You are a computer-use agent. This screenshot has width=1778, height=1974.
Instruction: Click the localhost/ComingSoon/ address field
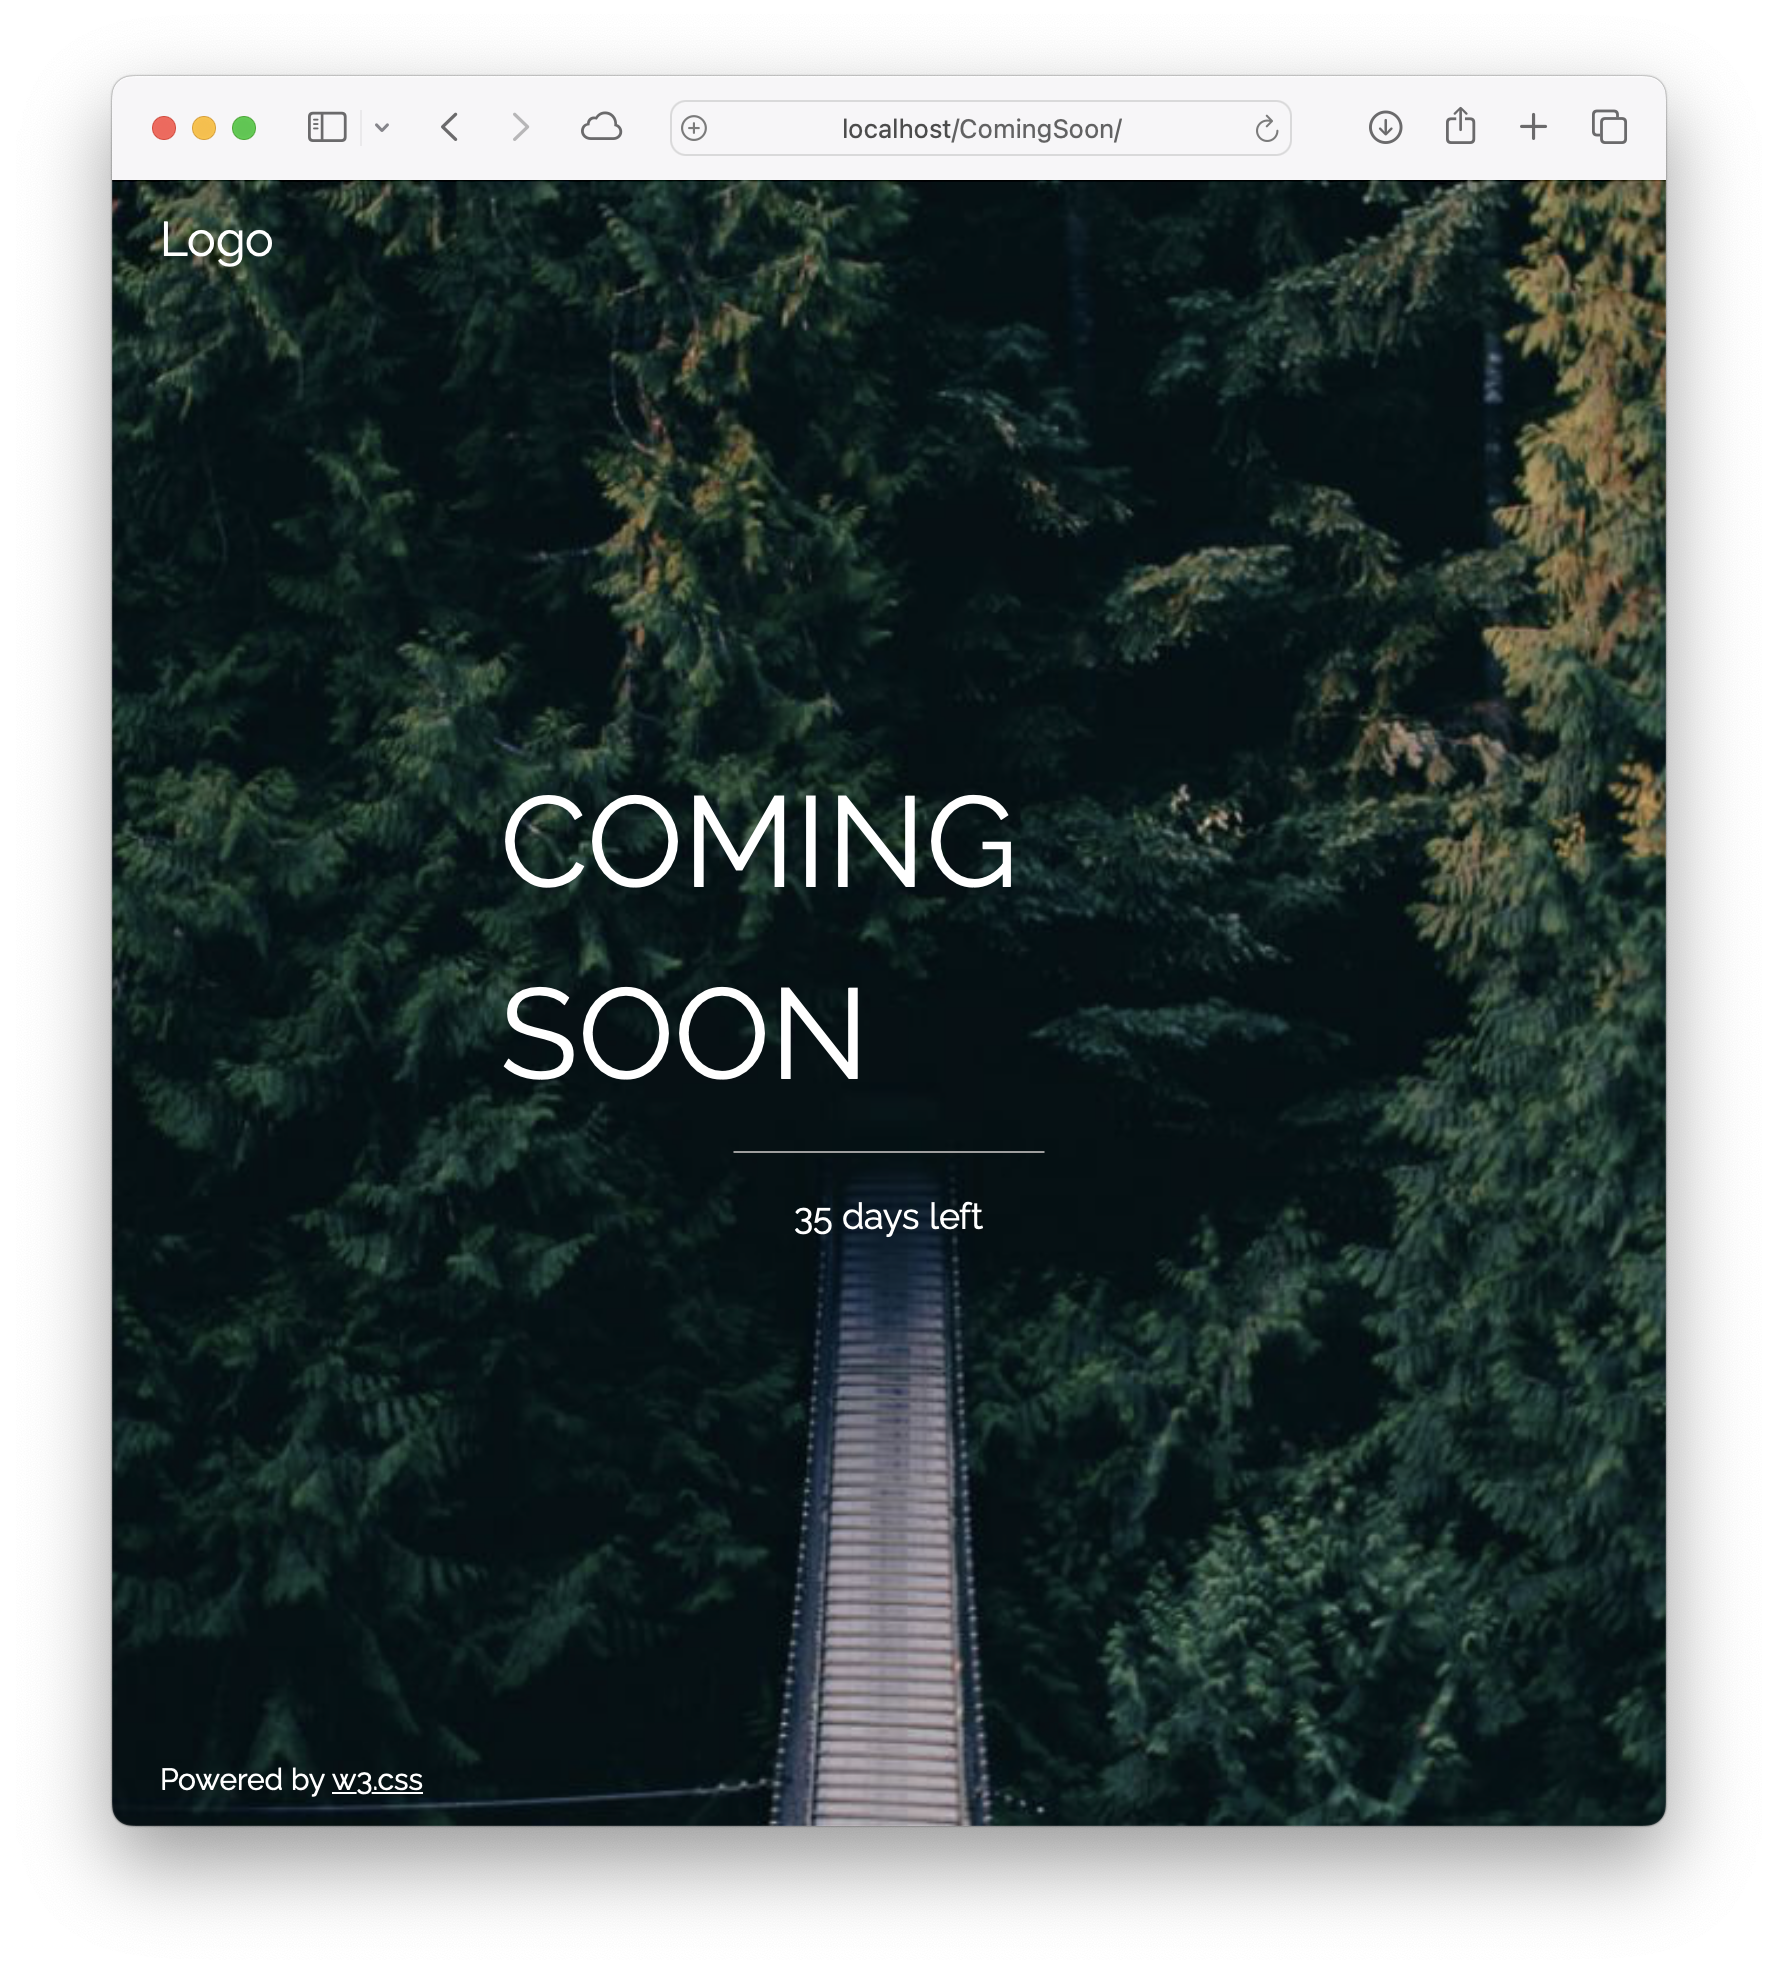pos(981,129)
